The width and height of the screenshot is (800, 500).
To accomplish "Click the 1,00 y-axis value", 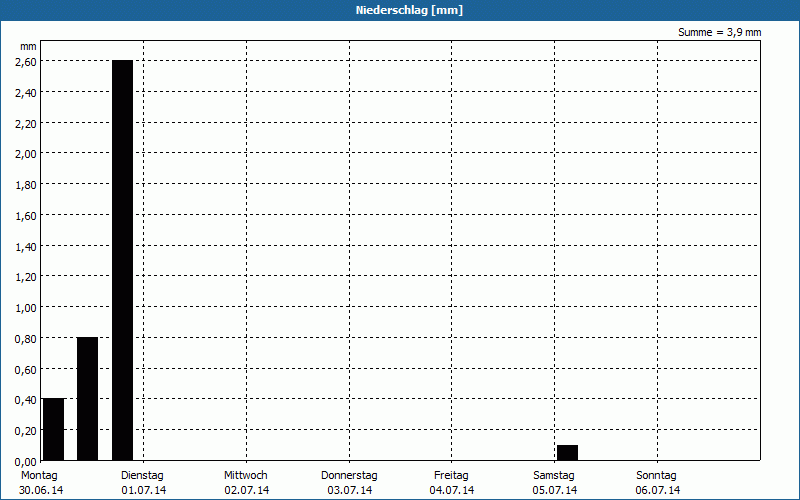I will 26,308.
